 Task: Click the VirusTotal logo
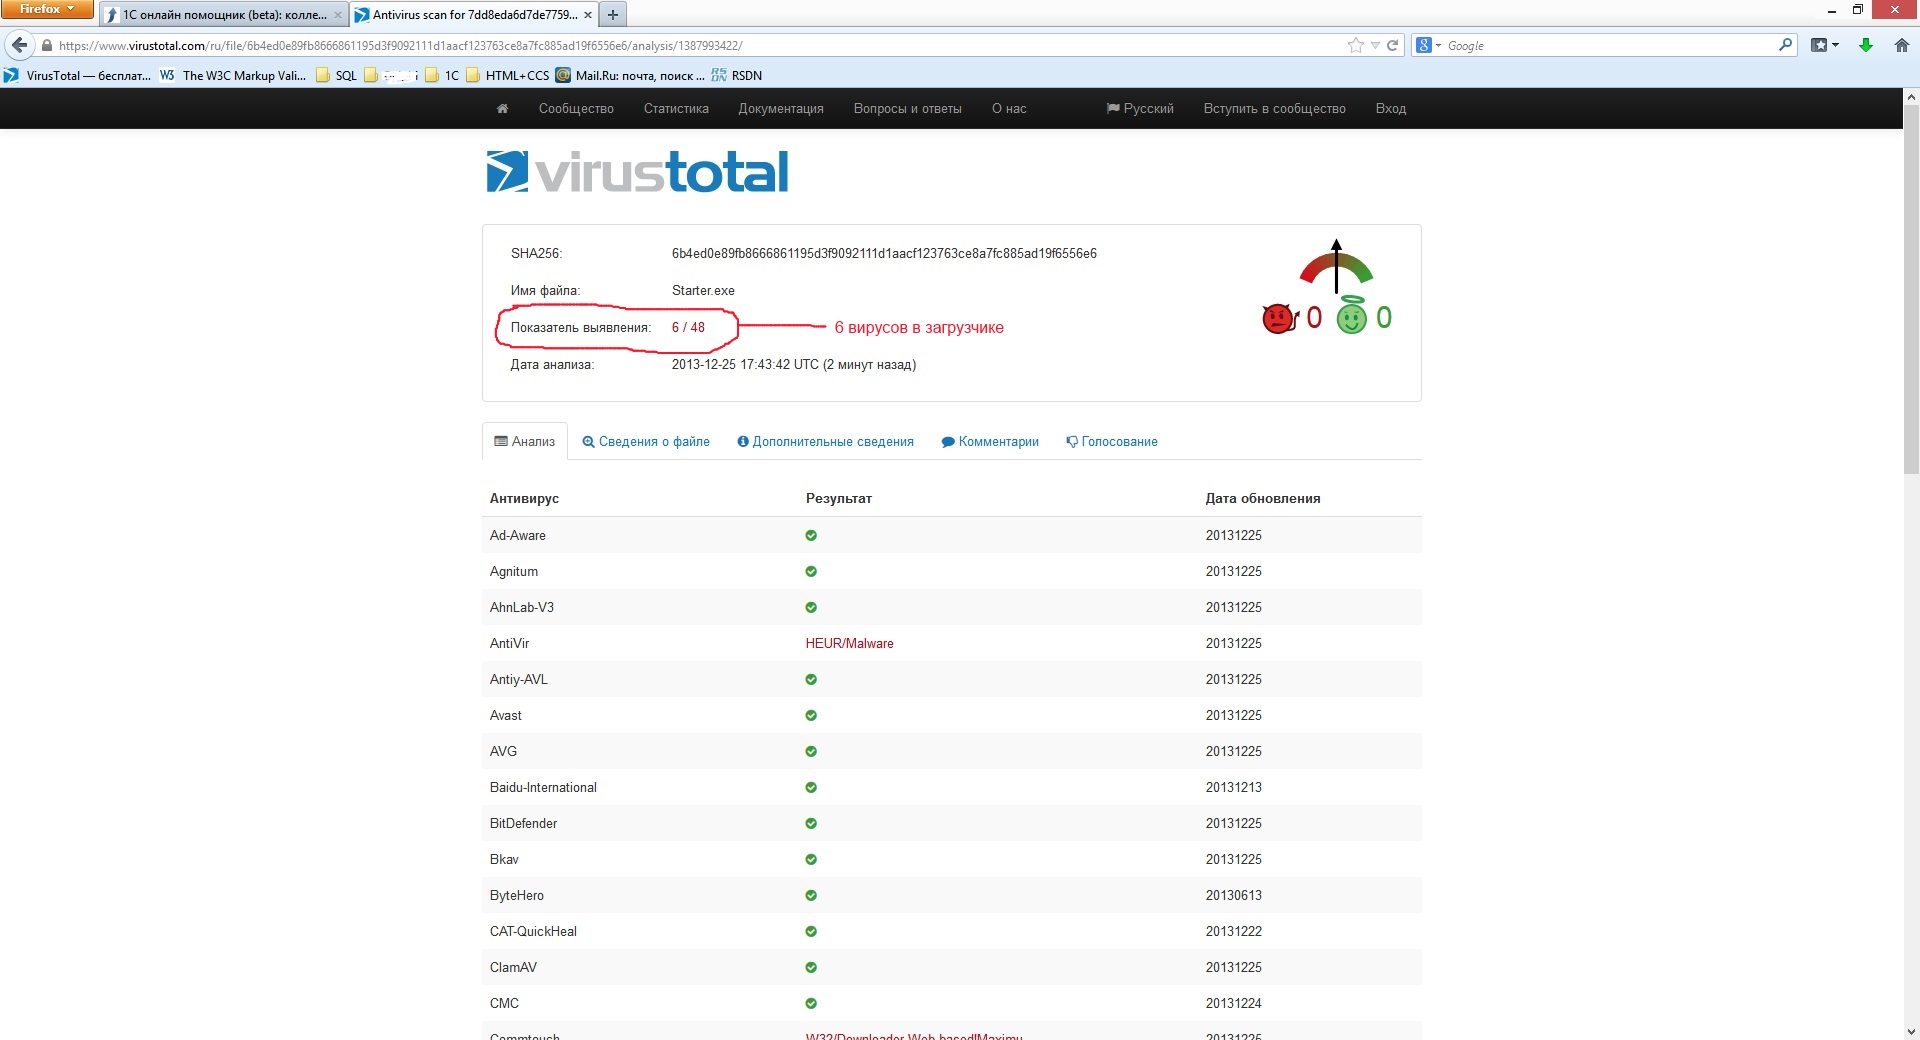pyautogui.click(x=637, y=171)
